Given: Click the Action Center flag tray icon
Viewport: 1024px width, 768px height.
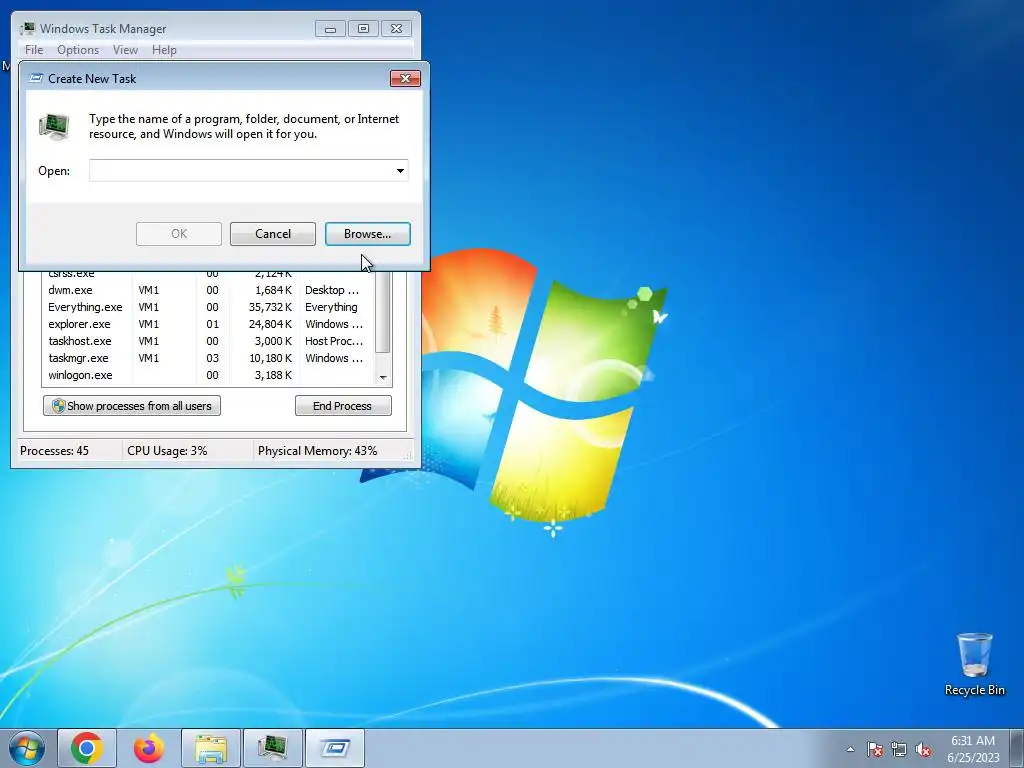Looking at the screenshot, I should [875, 749].
